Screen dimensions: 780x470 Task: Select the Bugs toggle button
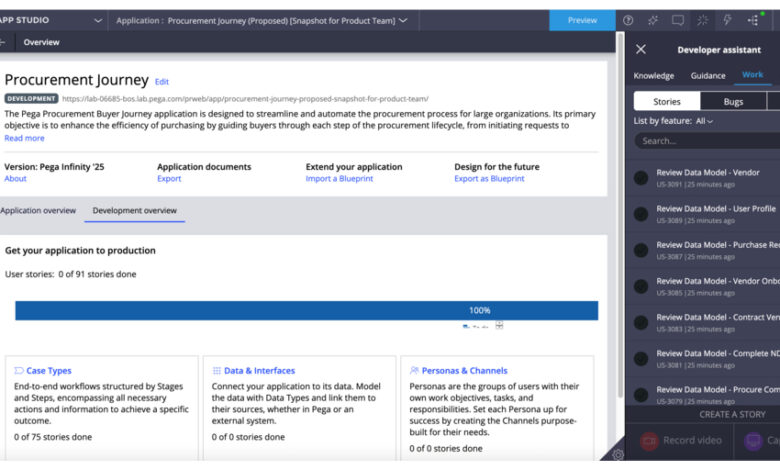pos(733,101)
